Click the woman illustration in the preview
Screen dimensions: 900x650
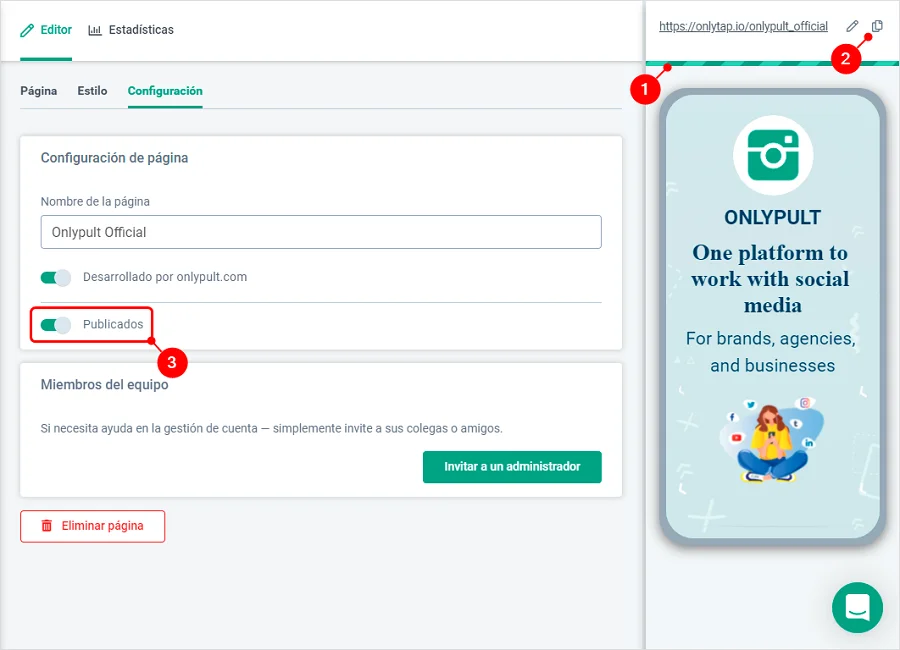(772, 439)
